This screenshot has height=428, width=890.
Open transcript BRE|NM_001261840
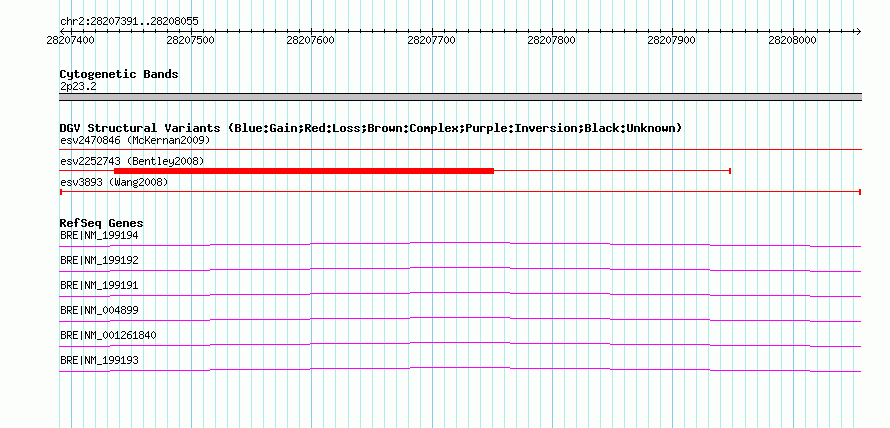[x=108, y=335]
